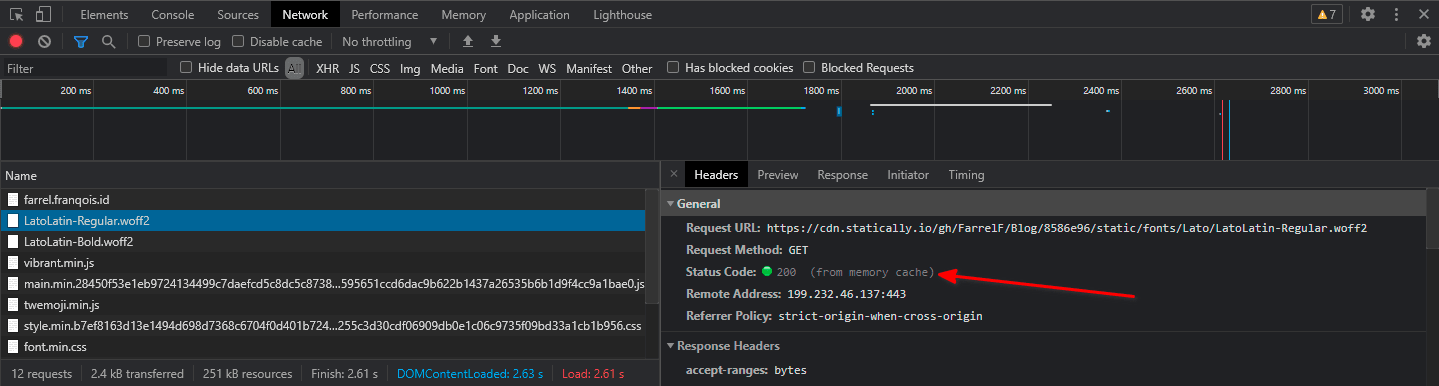This screenshot has width=1439, height=386.
Task: Open network search magnifier
Action: 108,42
